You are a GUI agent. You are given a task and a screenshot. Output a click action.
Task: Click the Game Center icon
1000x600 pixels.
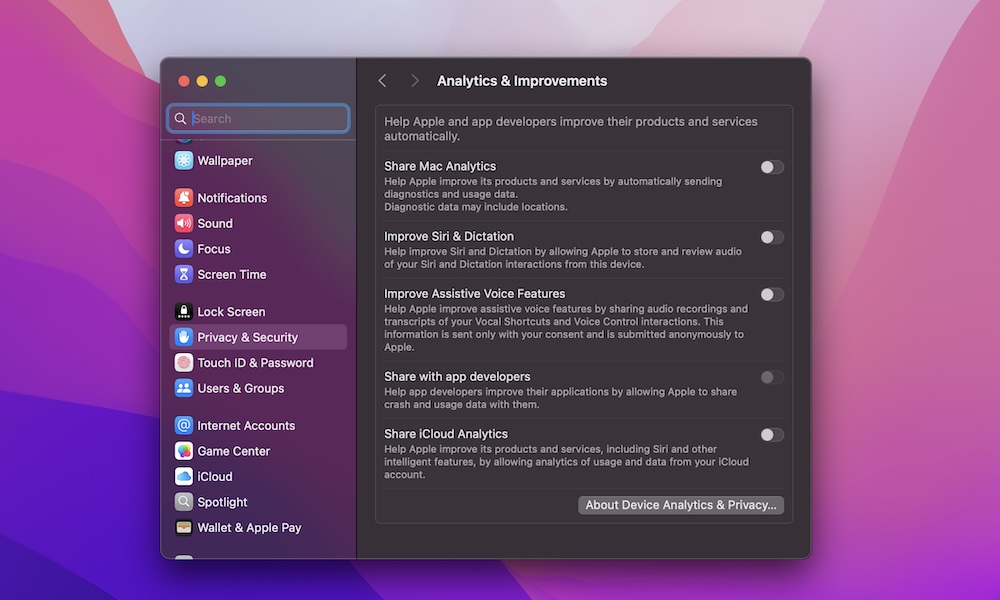tap(184, 451)
